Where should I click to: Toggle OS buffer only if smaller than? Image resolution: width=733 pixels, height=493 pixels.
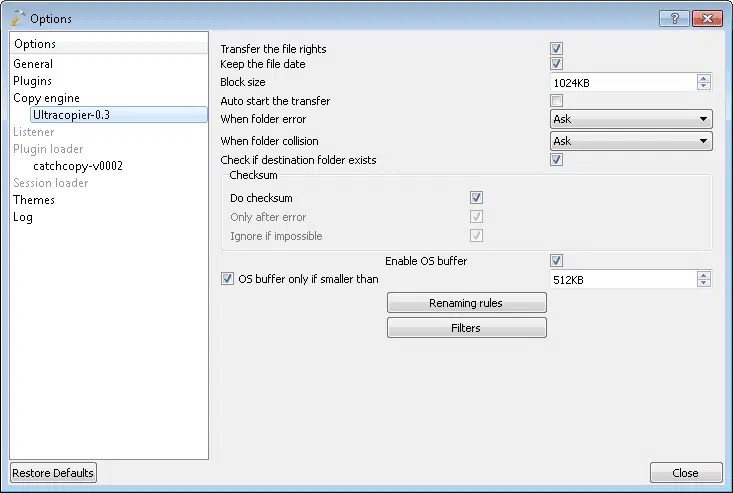pos(227,279)
